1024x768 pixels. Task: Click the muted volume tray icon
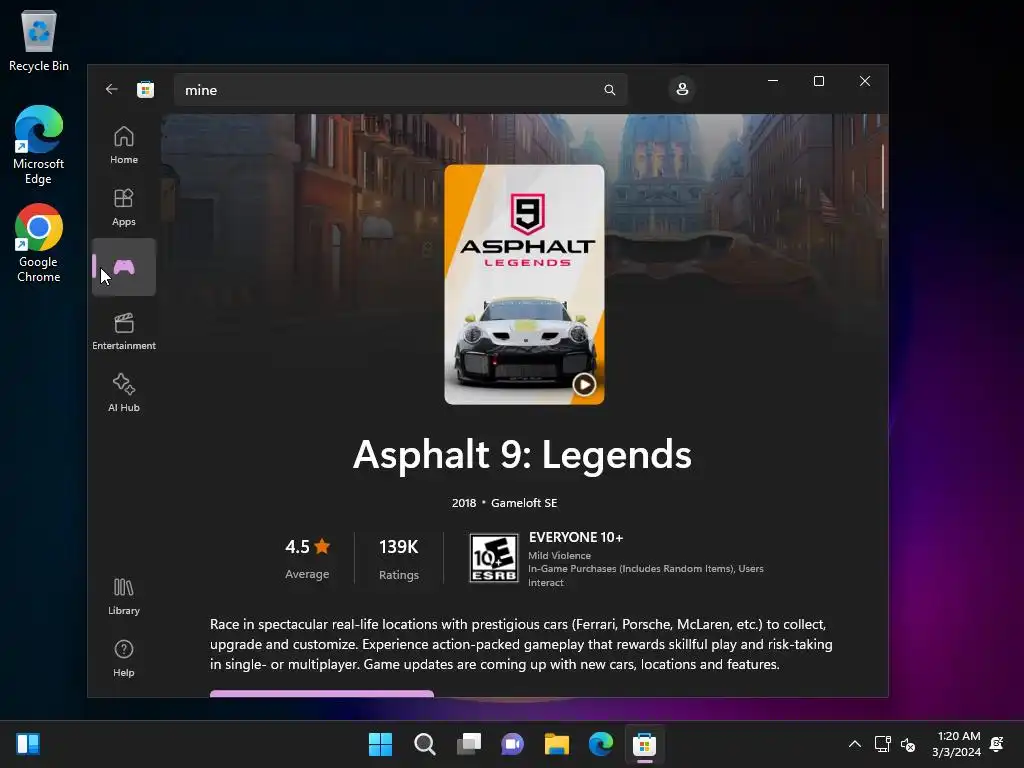(x=908, y=744)
